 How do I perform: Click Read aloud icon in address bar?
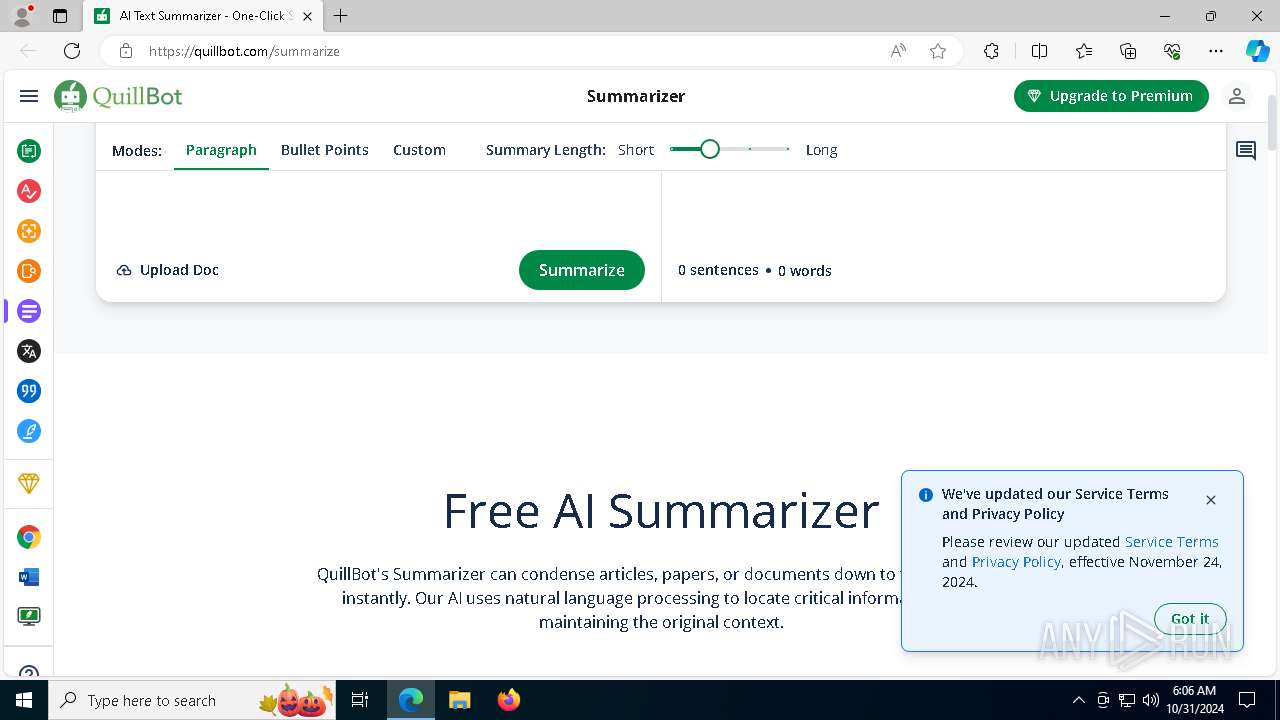(x=898, y=51)
